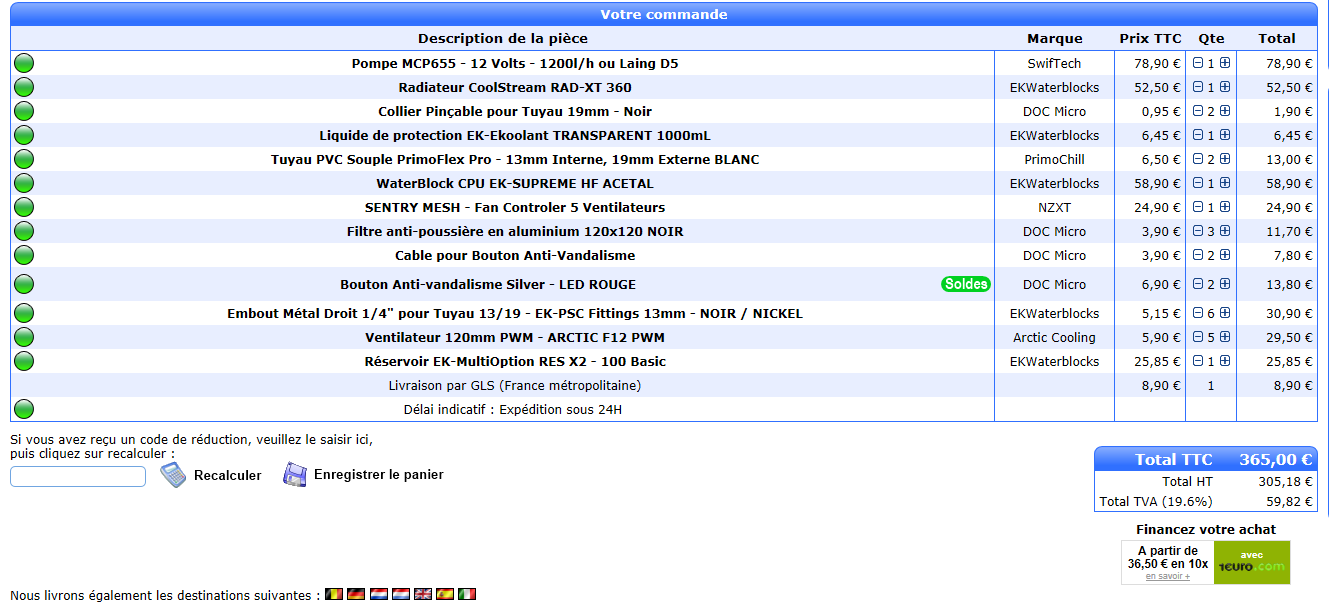Choose the Spain flag destination
The image size is (1329, 603).
pyautogui.click(x=445, y=594)
